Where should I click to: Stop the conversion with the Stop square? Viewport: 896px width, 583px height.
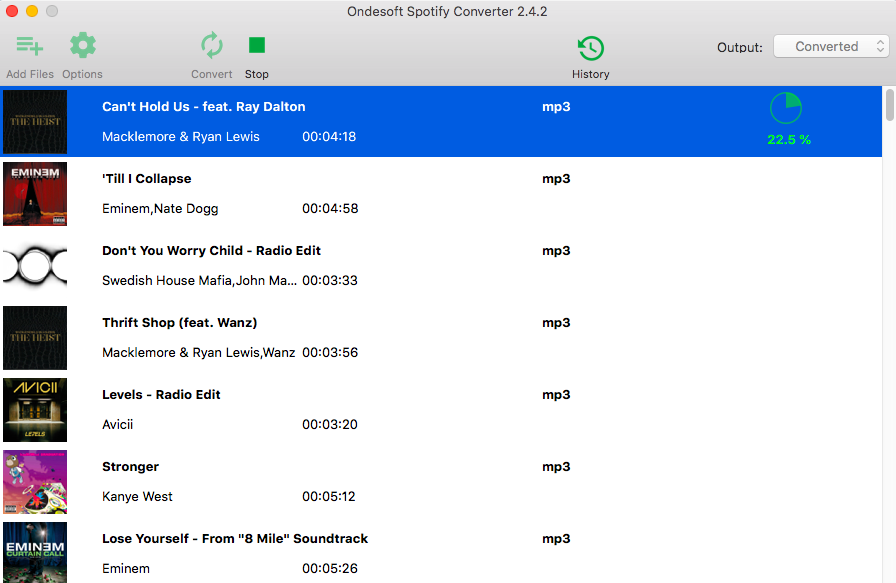coord(257,45)
